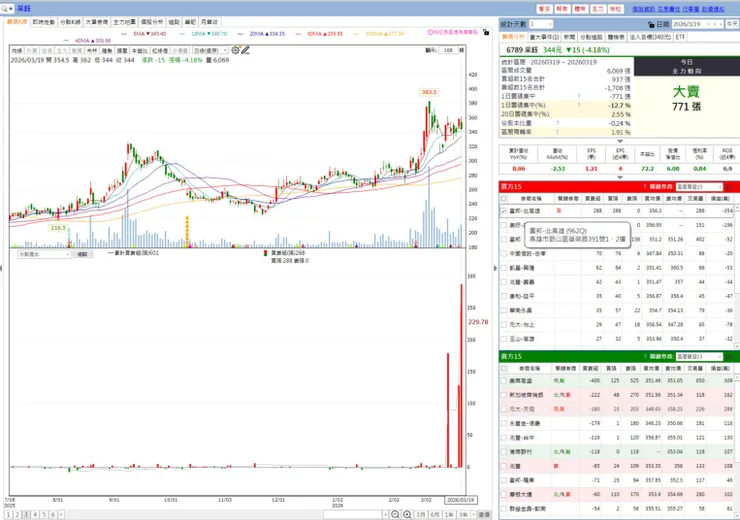Click the 5MA legend line

click(x=143, y=34)
